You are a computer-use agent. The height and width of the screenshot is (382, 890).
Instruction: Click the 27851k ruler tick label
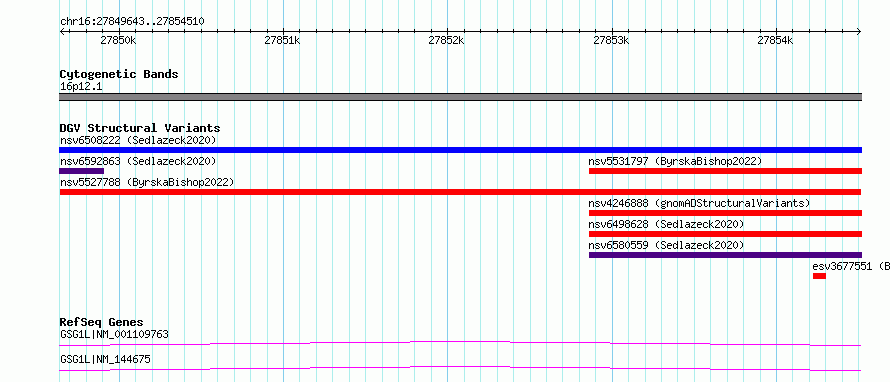282,41
